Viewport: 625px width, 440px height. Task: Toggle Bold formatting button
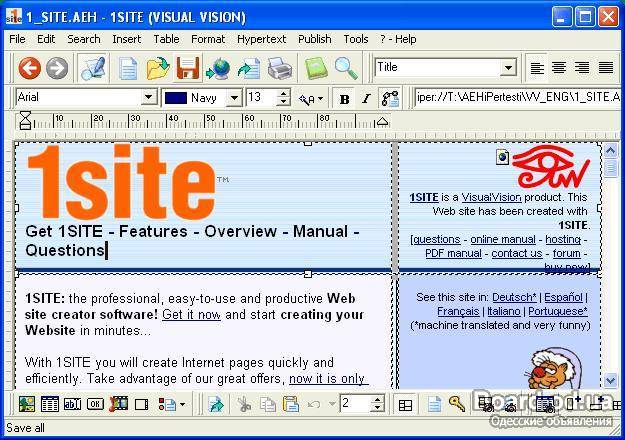click(344, 98)
